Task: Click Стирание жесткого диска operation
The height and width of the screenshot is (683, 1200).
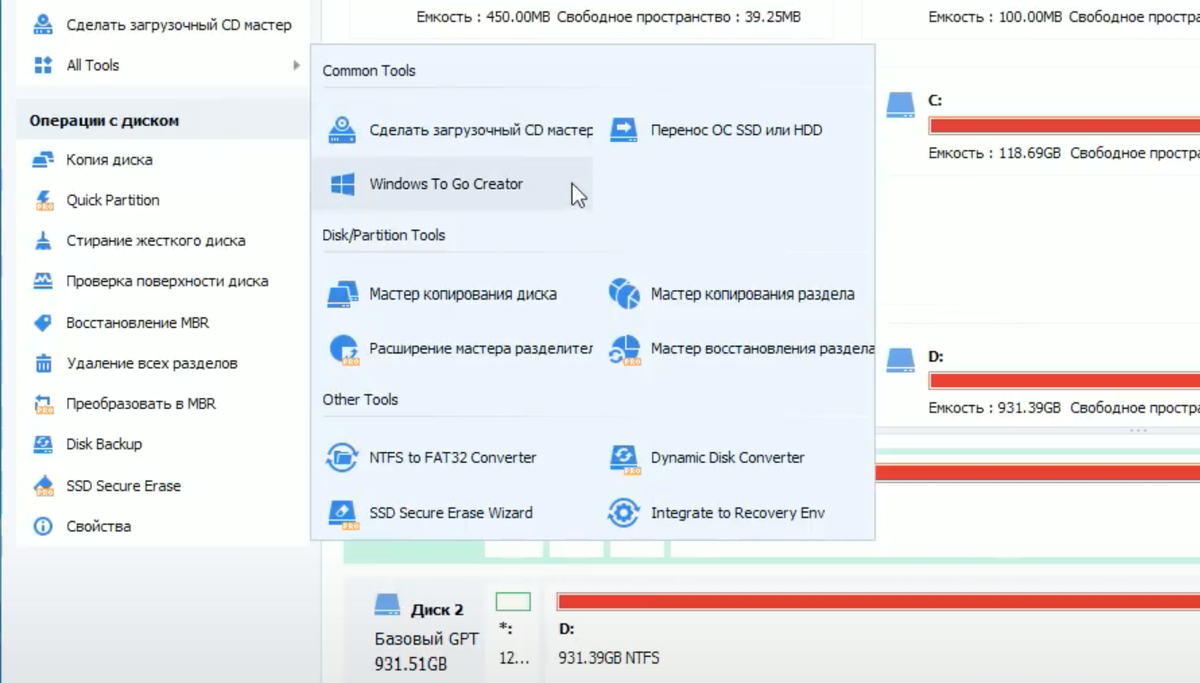Action: pyautogui.click(x=156, y=241)
